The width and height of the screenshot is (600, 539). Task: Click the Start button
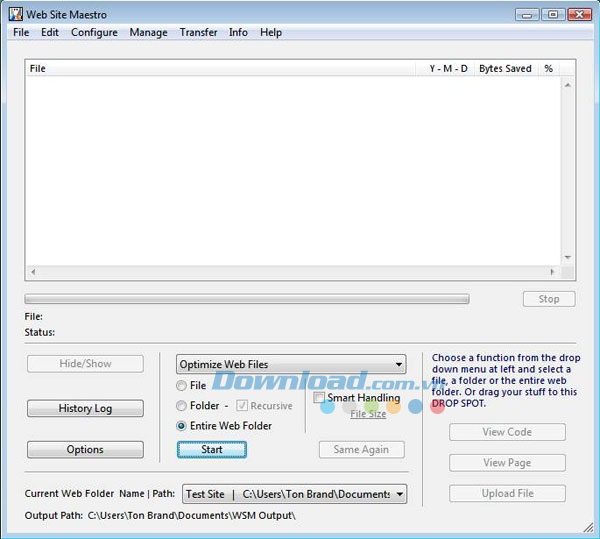coord(212,449)
